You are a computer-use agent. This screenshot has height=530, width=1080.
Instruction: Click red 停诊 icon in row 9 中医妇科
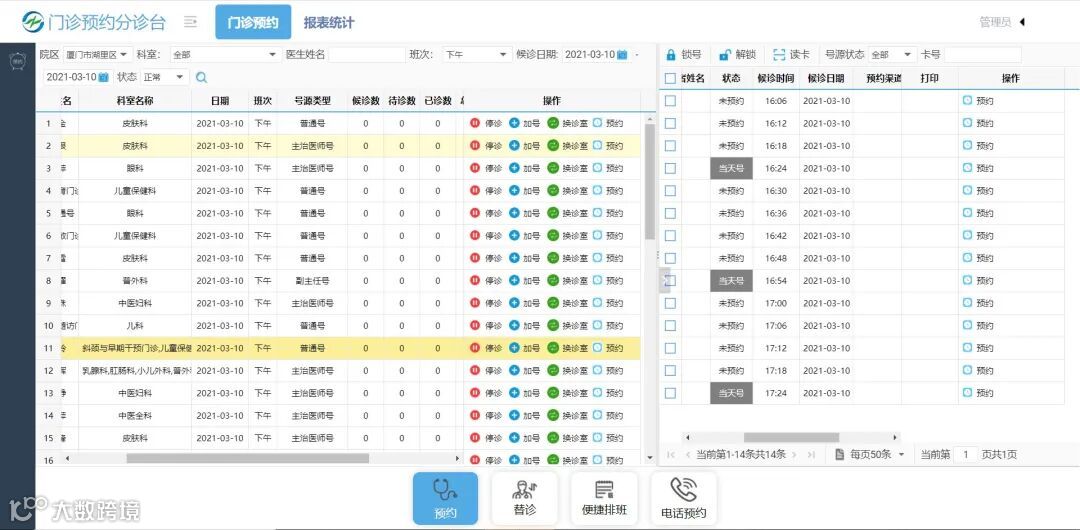coord(475,303)
